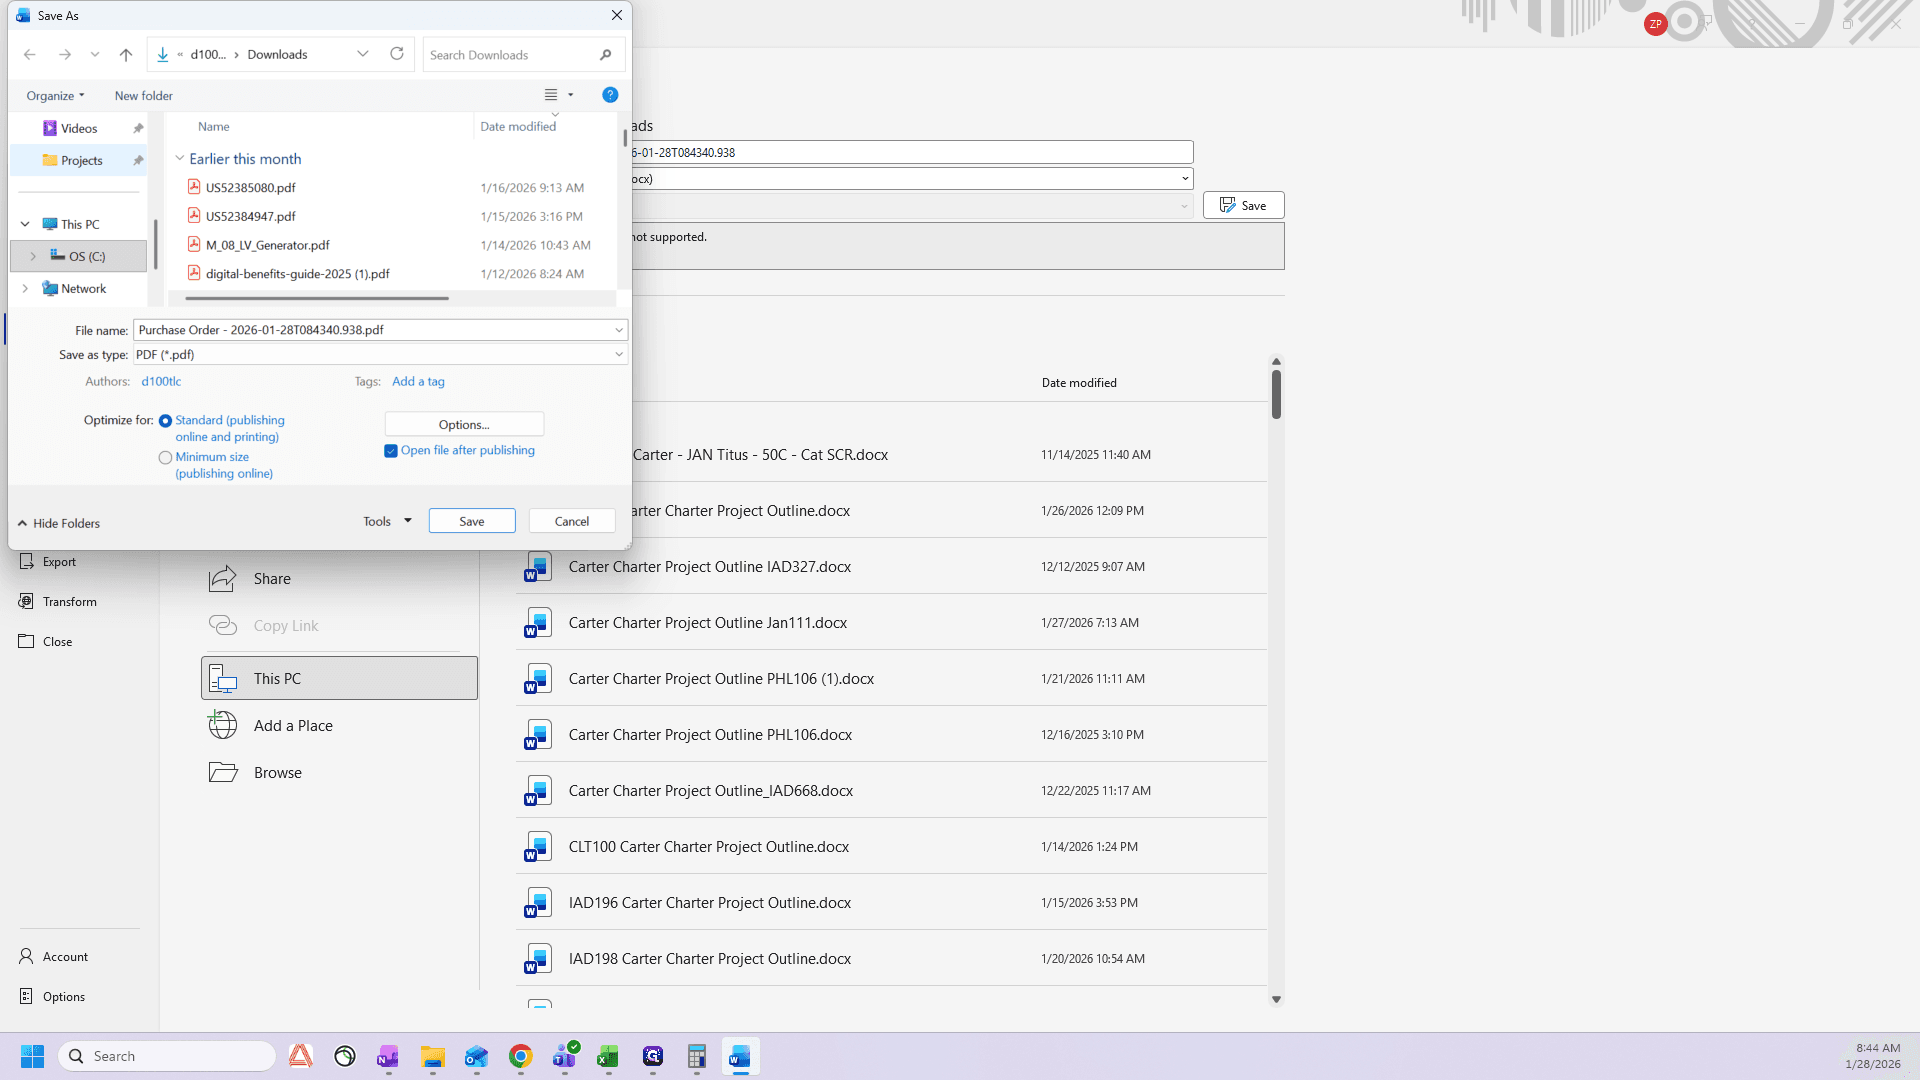The width and height of the screenshot is (1920, 1080).
Task: Collapse the Earlier this month group
Action: (x=180, y=159)
